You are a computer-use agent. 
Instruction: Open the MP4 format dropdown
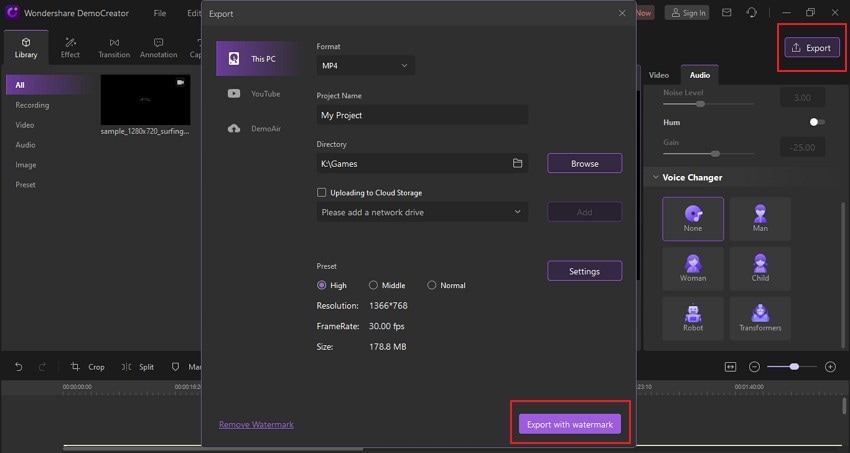tap(365, 66)
